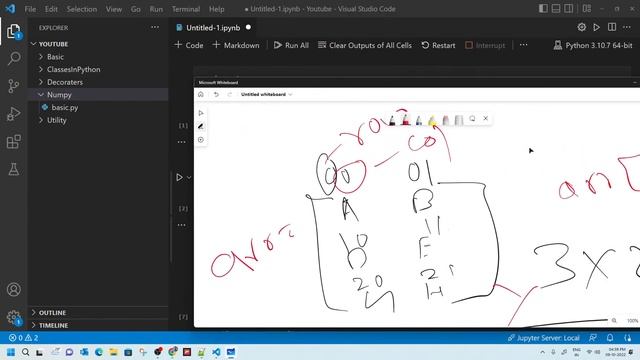Select the yellow highlighter swatch
The image size is (640, 360).
(432, 120)
